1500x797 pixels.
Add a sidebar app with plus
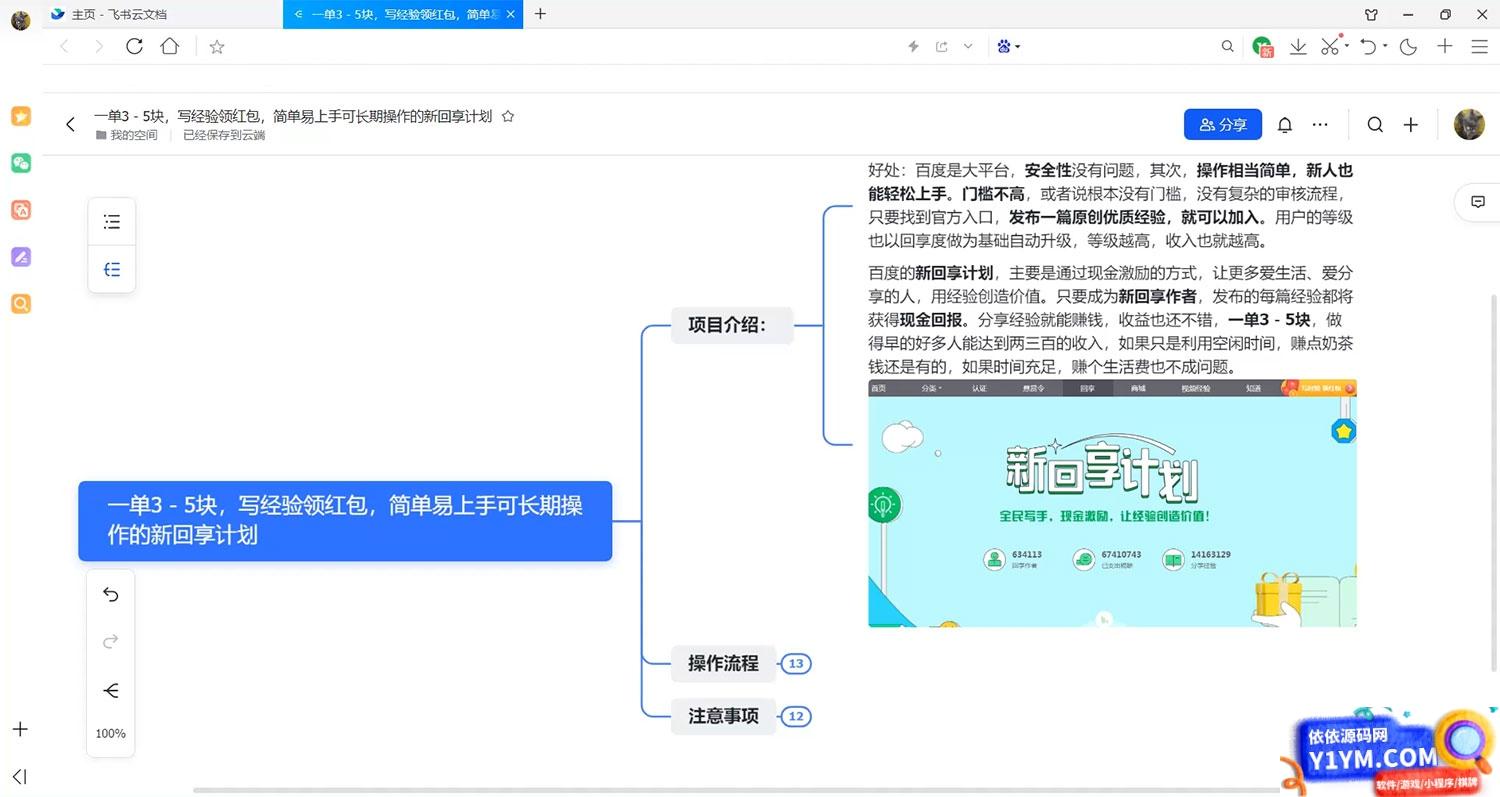pos(20,729)
